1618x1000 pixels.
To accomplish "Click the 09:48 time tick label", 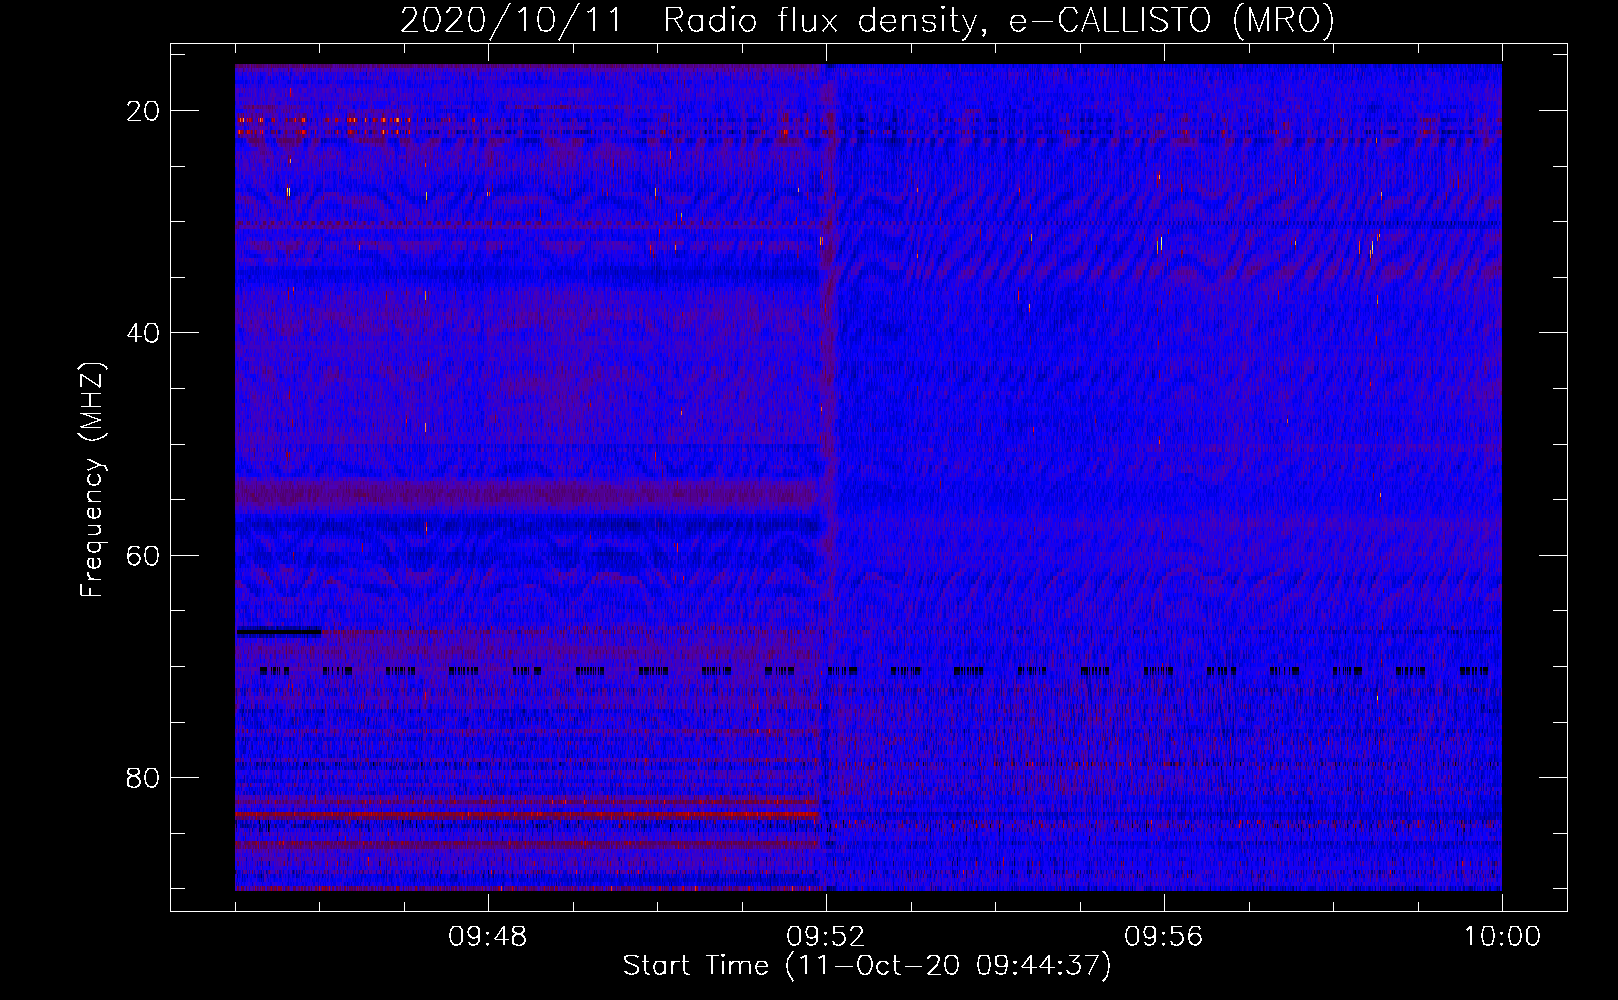I will (x=488, y=937).
